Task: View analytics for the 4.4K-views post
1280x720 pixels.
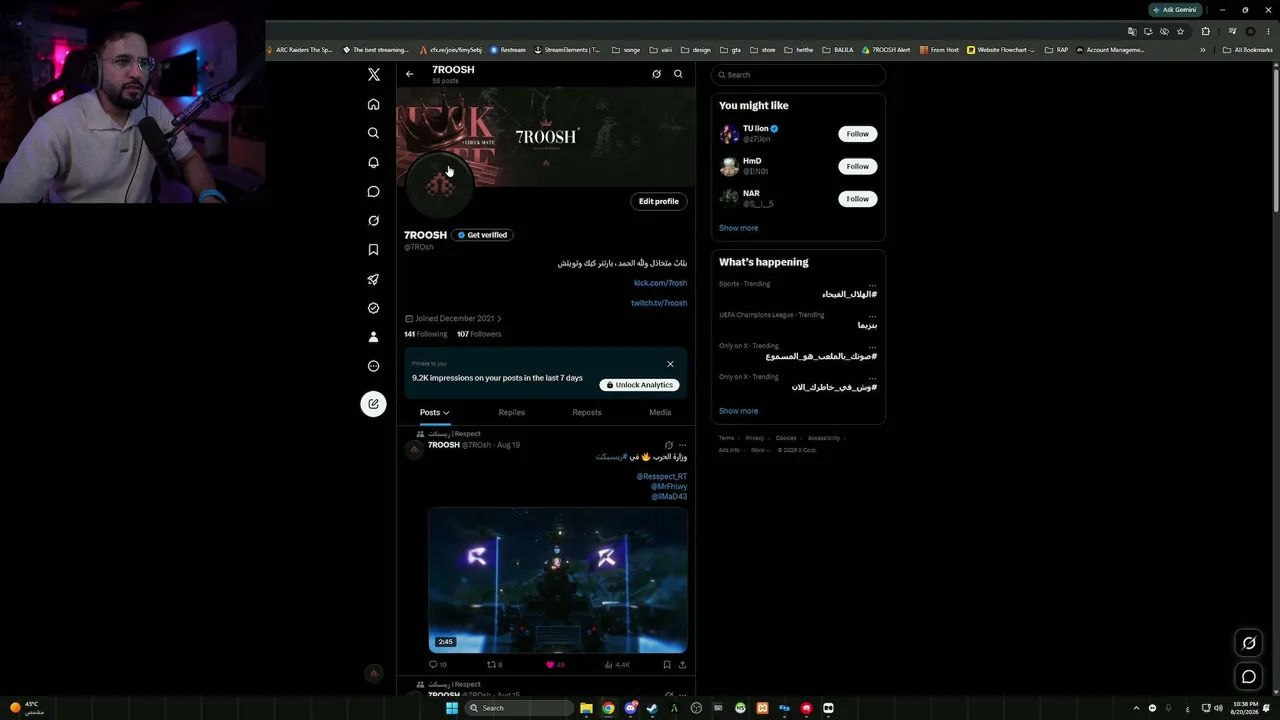Action: tap(617, 664)
